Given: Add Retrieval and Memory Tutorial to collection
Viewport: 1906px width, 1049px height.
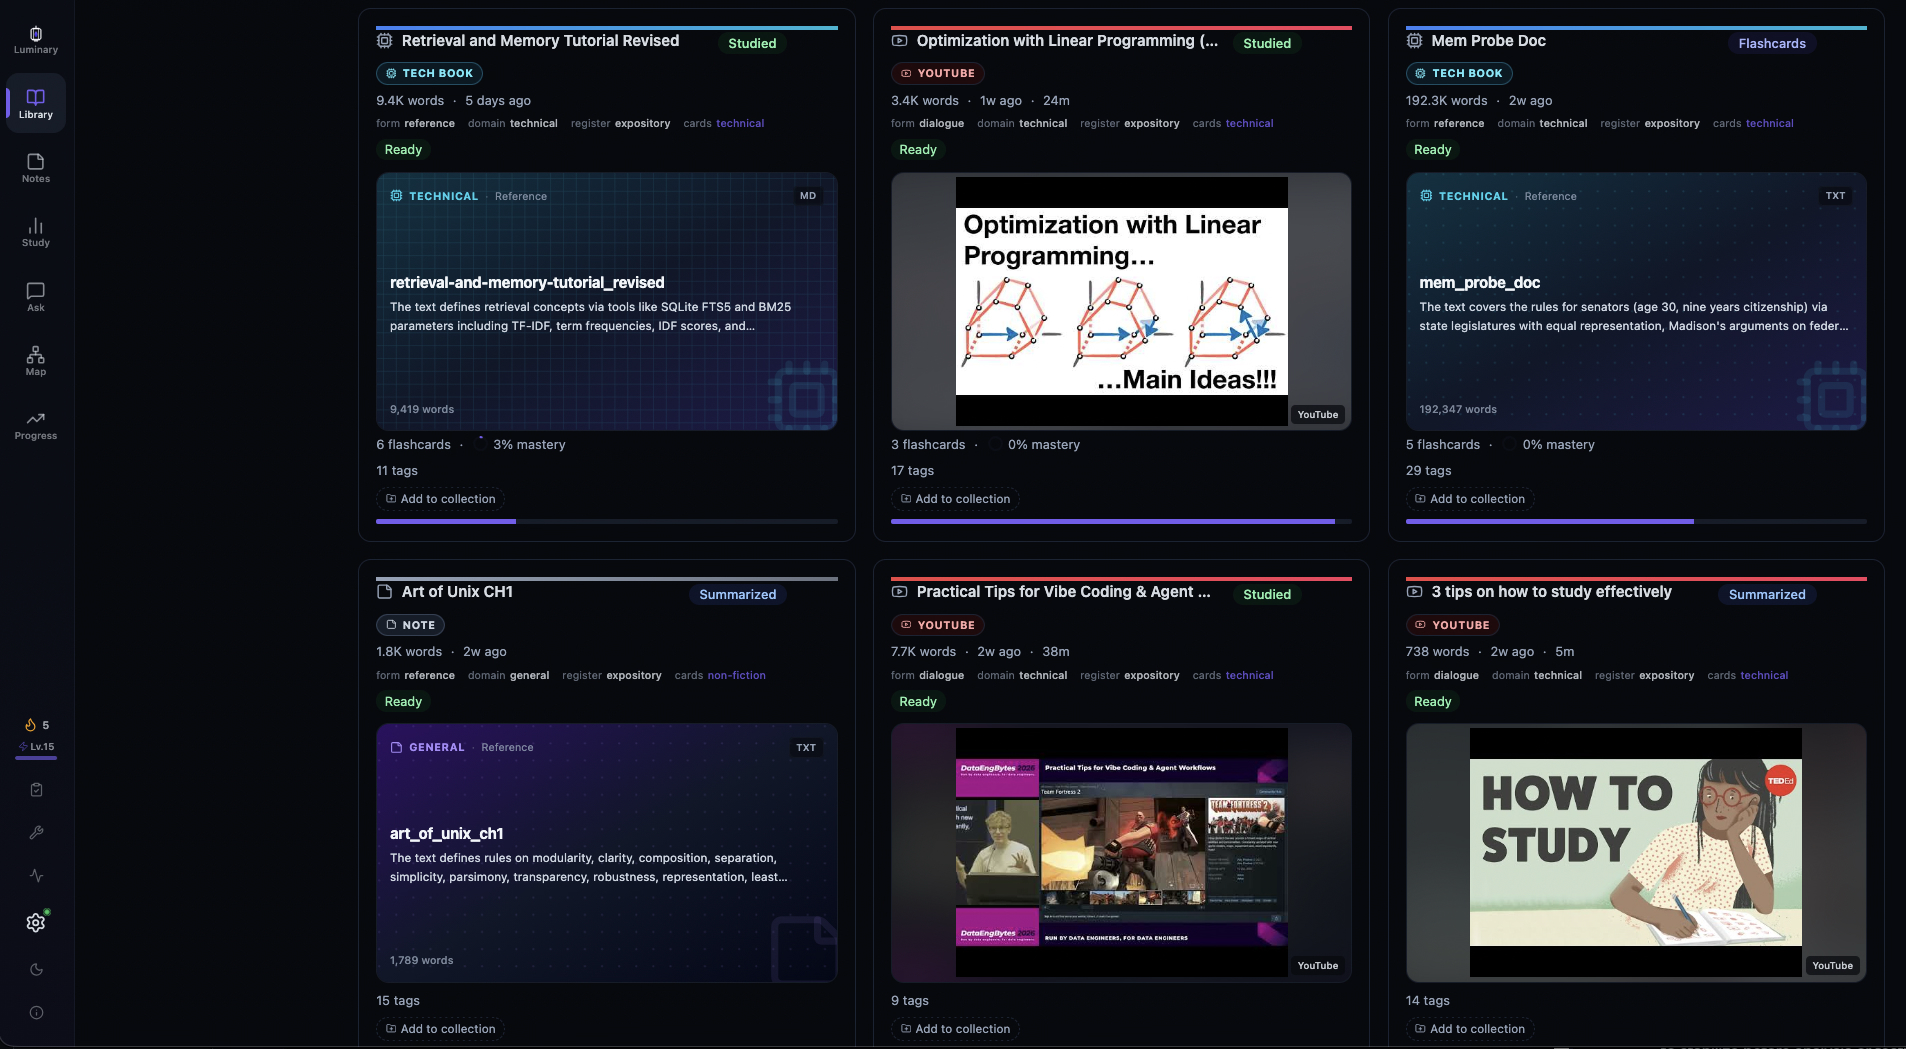Looking at the screenshot, I should [441, 499].
